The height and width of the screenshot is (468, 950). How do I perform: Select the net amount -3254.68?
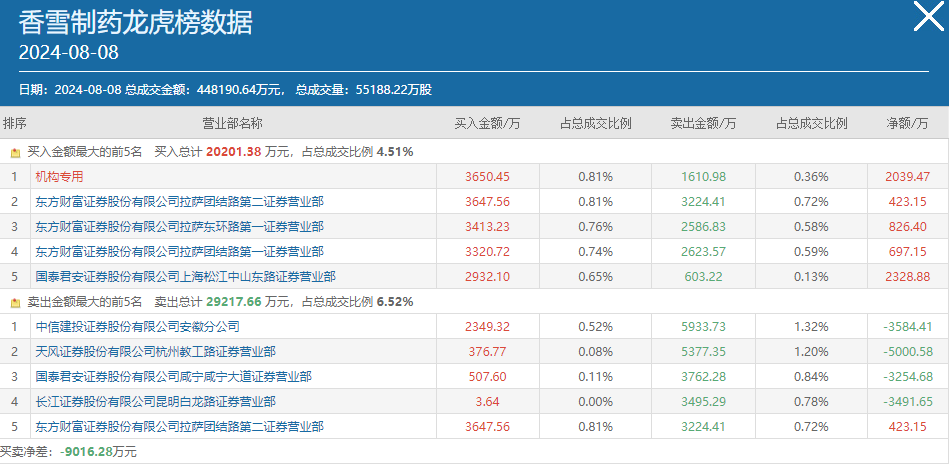tap(908, 376)
